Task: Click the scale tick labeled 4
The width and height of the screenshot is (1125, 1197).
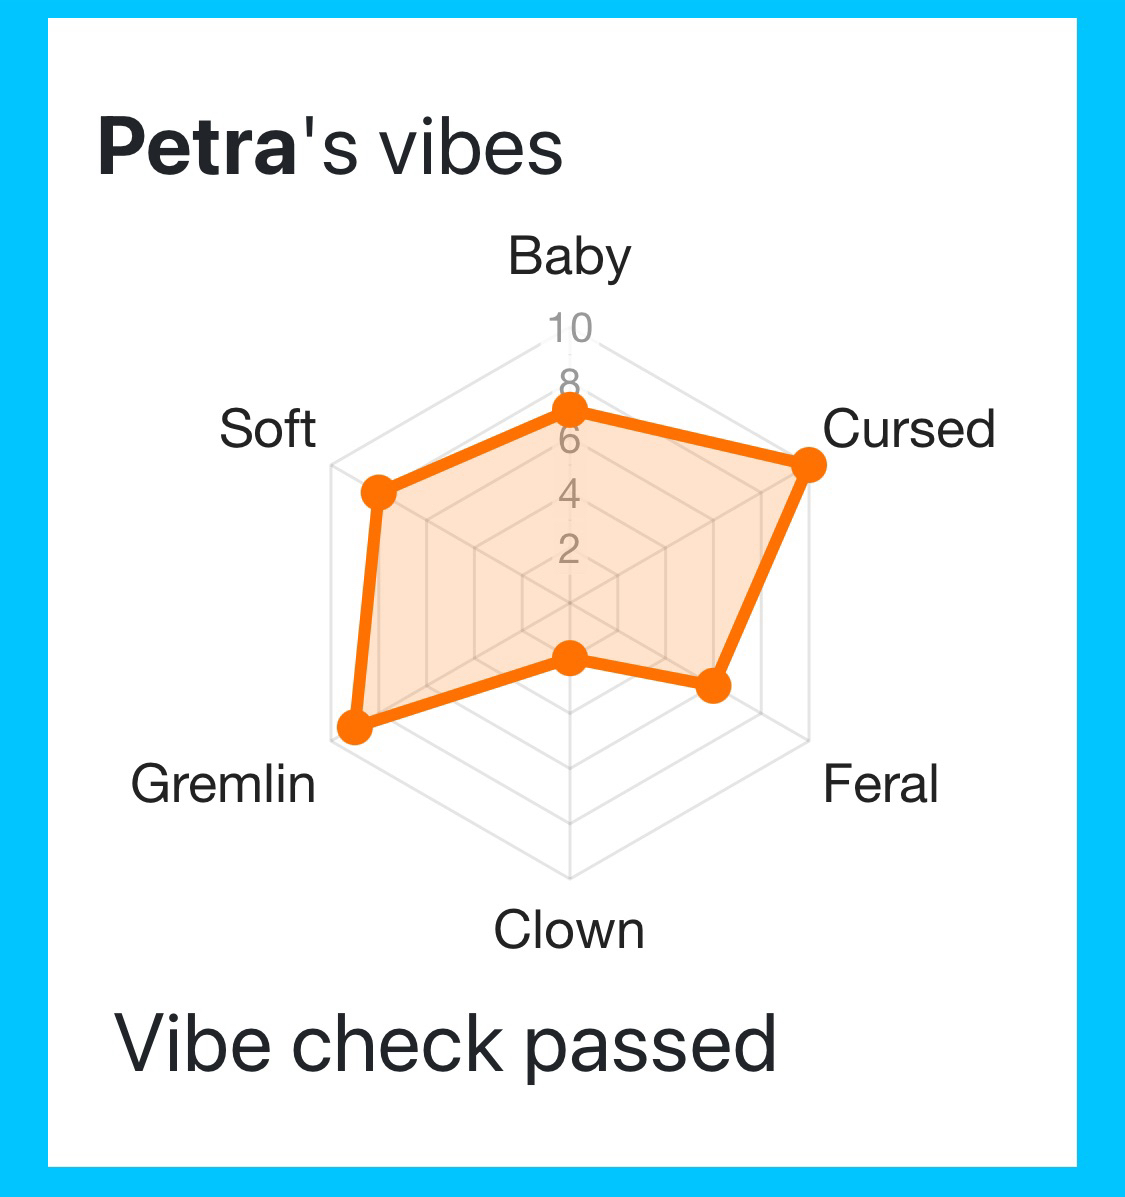Action: tap(569, 493)
